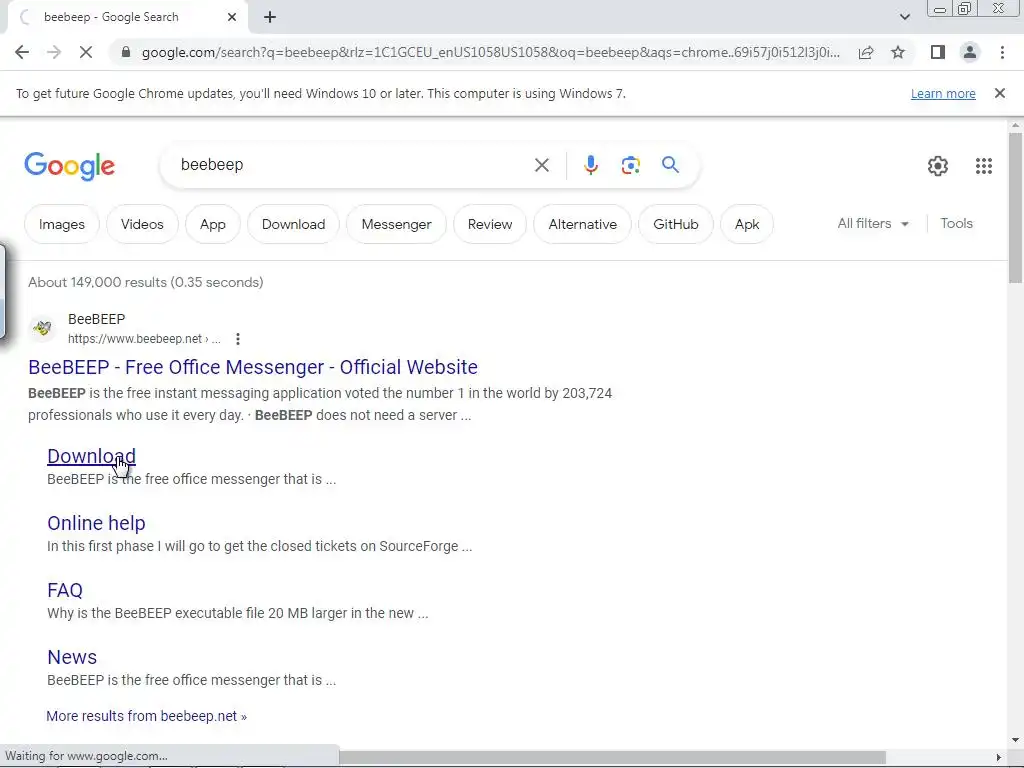The width and height of the screenshot is (1024, 768).
Task: Click the BeeBEEP site name above the URL
Action: 97,319
